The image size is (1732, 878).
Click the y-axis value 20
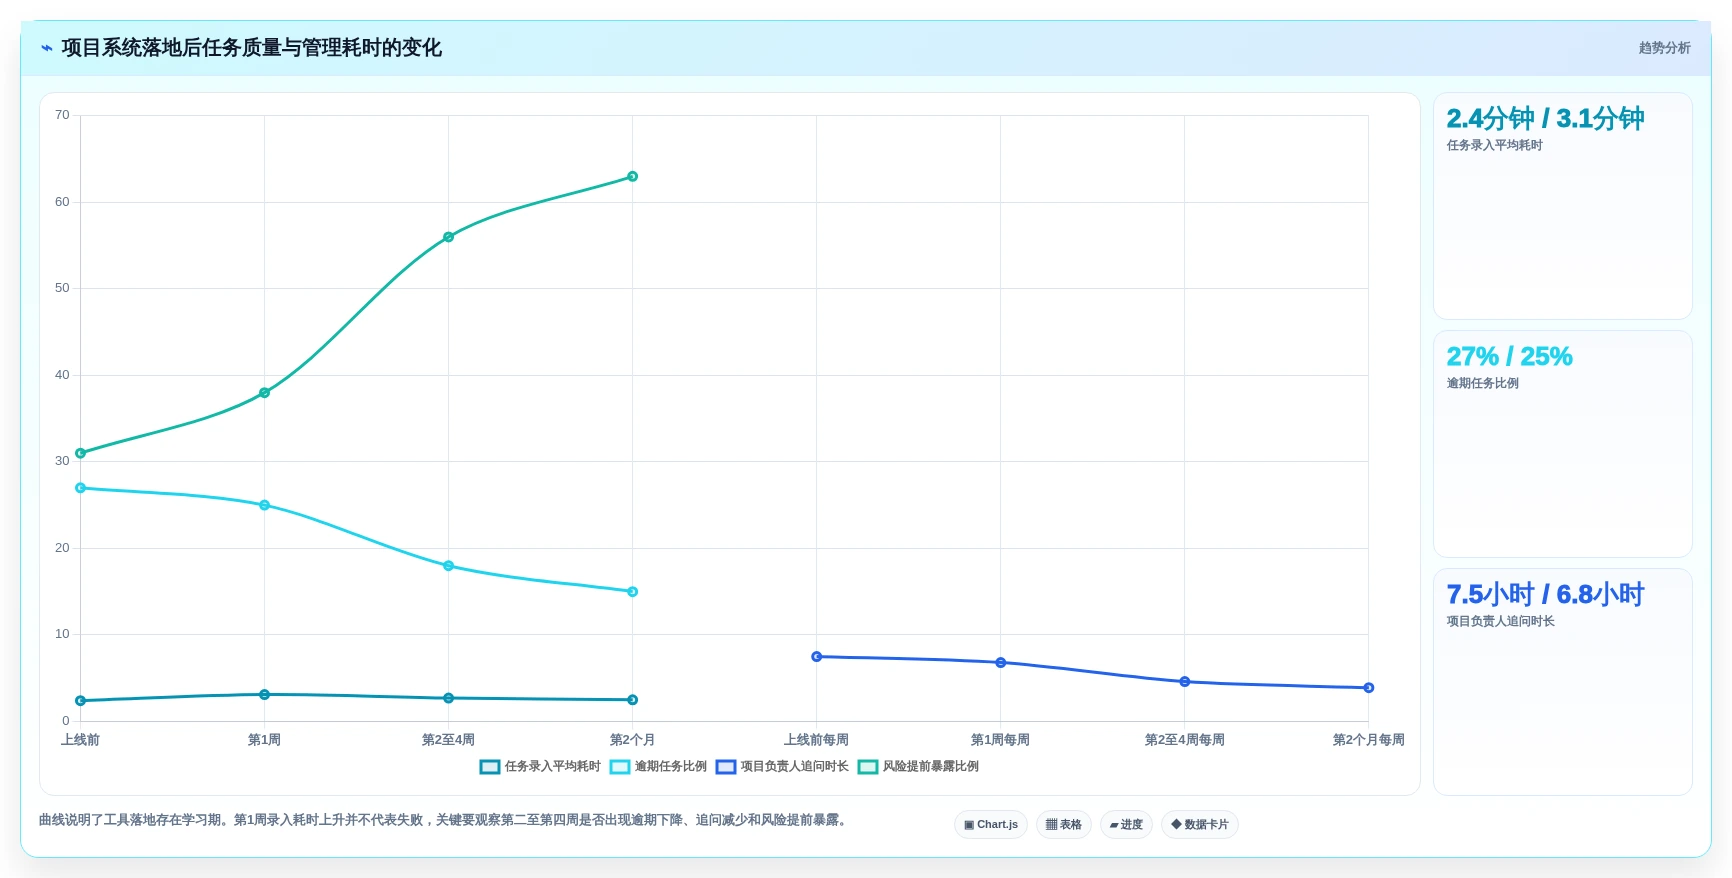pos(62,548)
